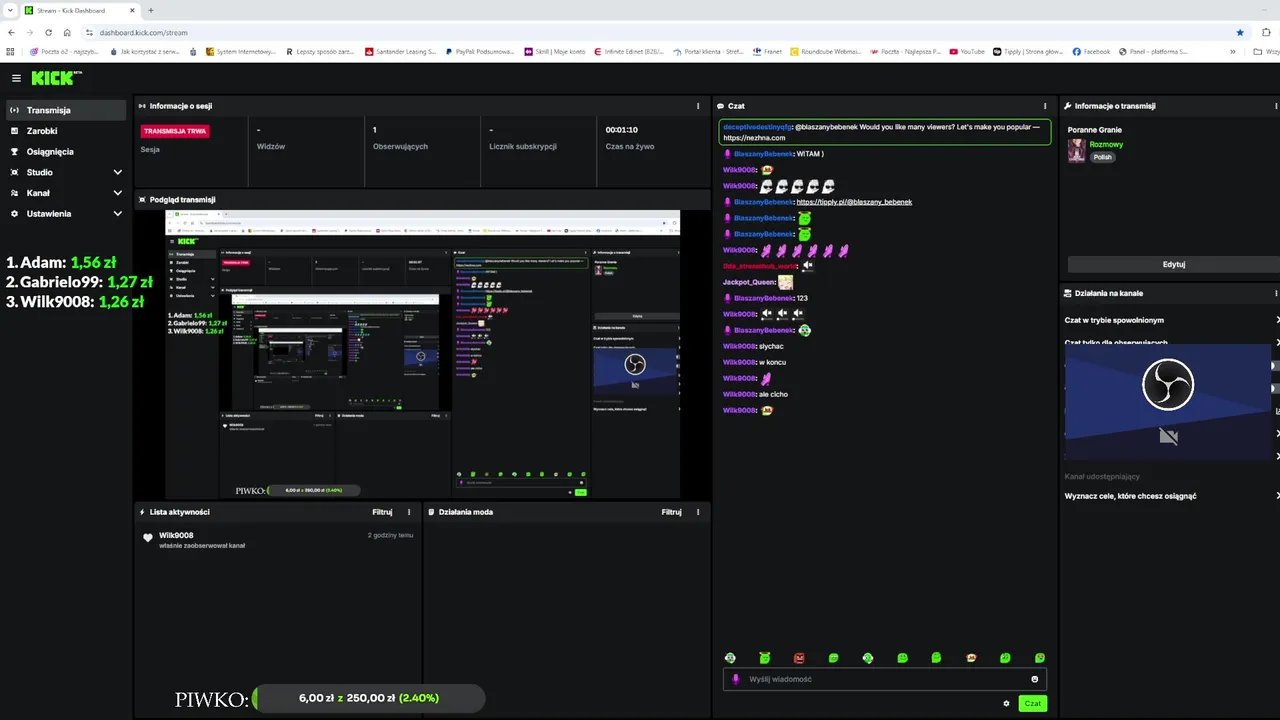The width and height of the screenshot is (1280, 720).
Task: Open emoji picker in message field
Action: click(1035, 679)
